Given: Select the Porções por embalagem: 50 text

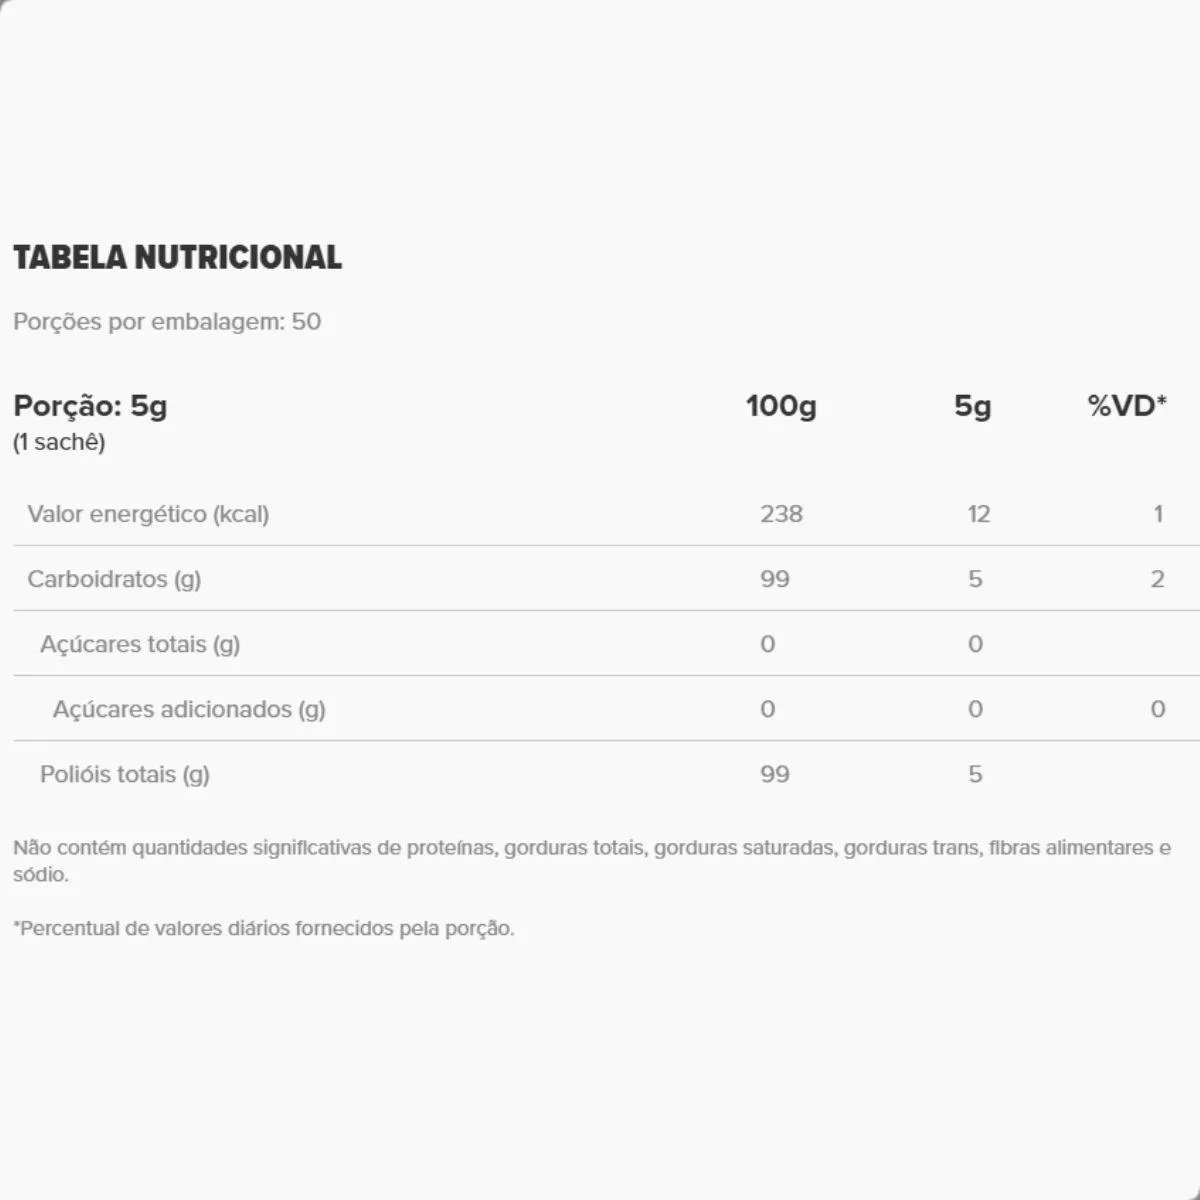Looking at the screenshot, I should click(167, 321).
